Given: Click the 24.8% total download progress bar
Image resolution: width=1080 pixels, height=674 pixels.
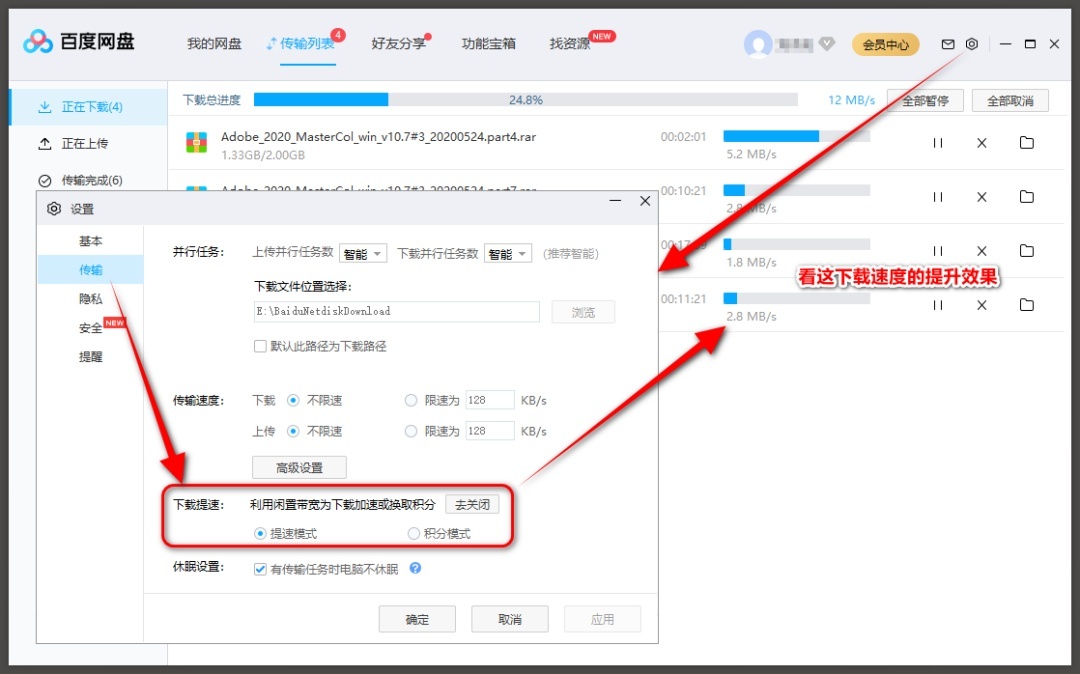Looking at the screenshot, I should (x=527, y=99).
